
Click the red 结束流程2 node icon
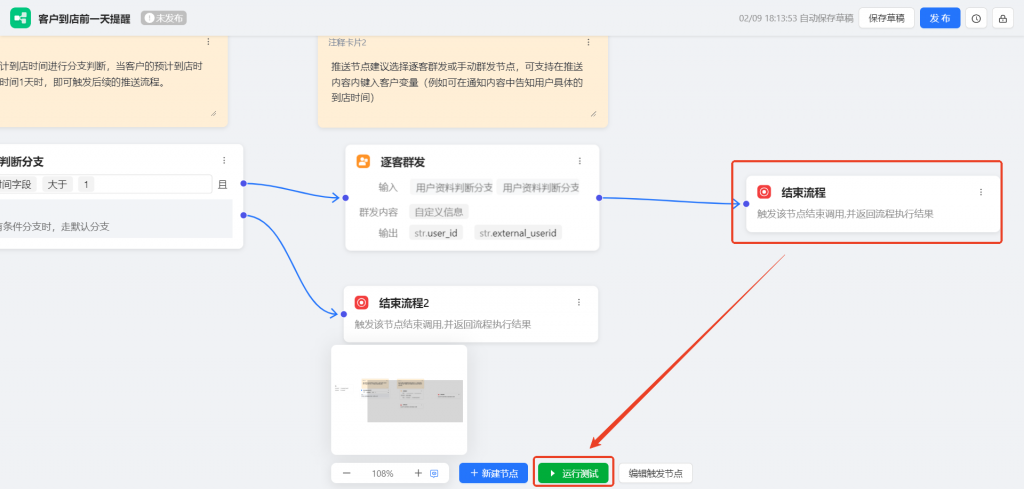362,302
